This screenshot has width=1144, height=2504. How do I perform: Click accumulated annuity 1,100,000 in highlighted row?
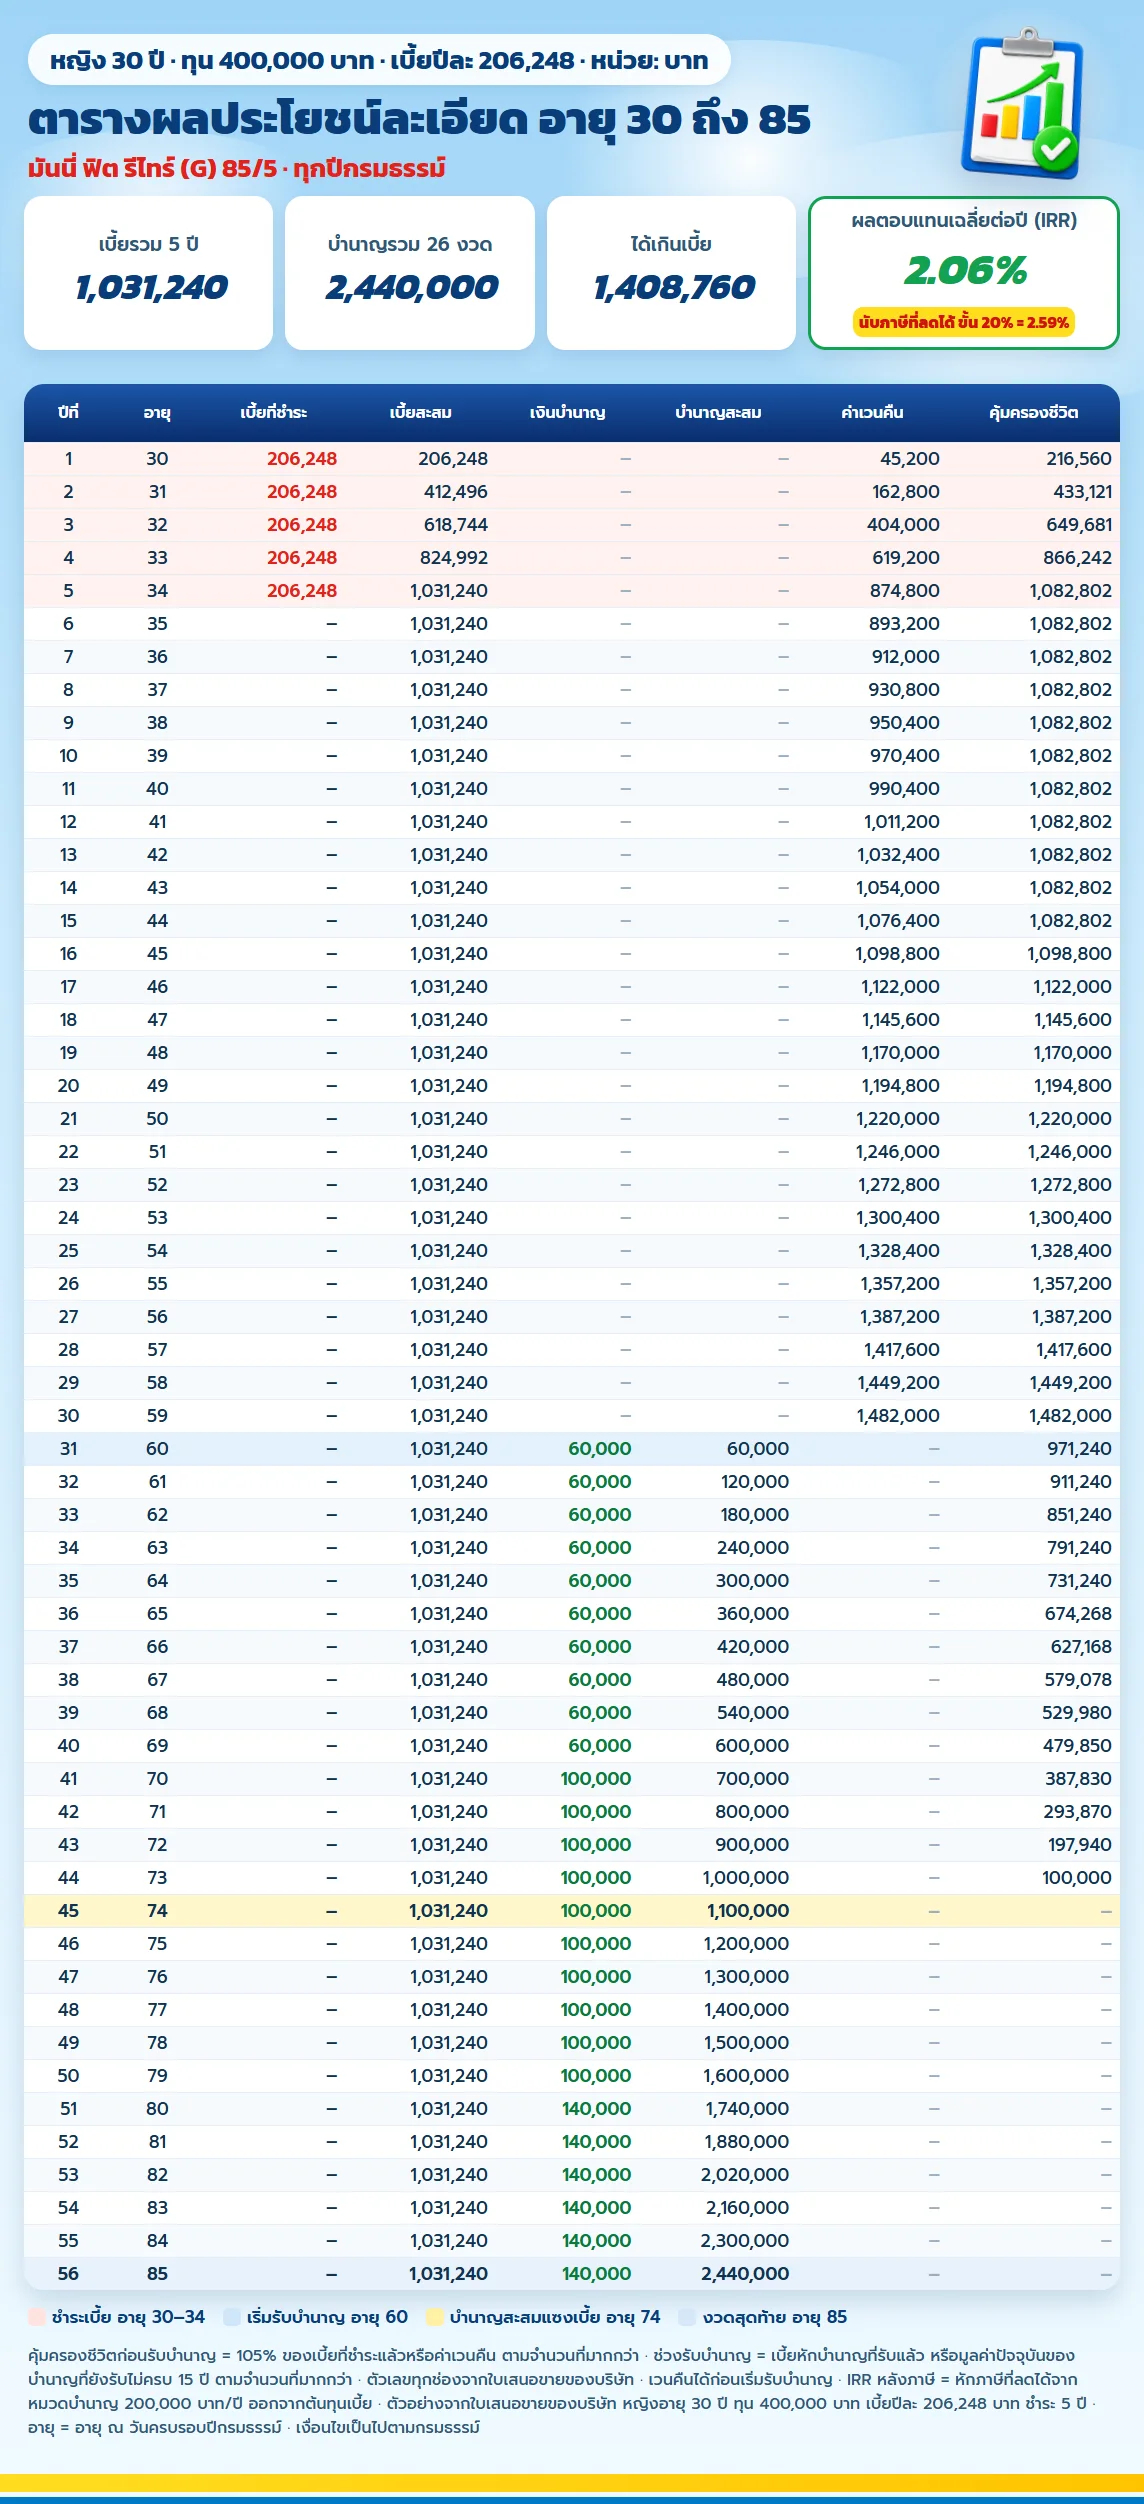748,1911
